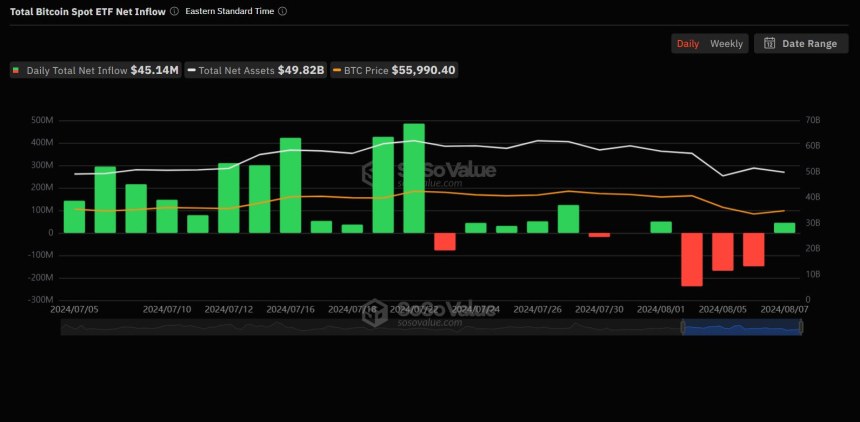
Task: Switch chart to Weekly view
Action: (726, 44)
